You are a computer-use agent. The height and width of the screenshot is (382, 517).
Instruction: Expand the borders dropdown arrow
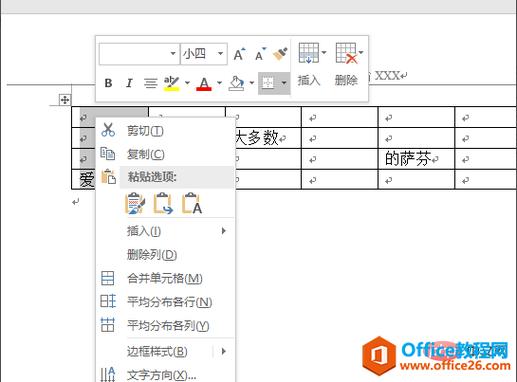point(284,83)
